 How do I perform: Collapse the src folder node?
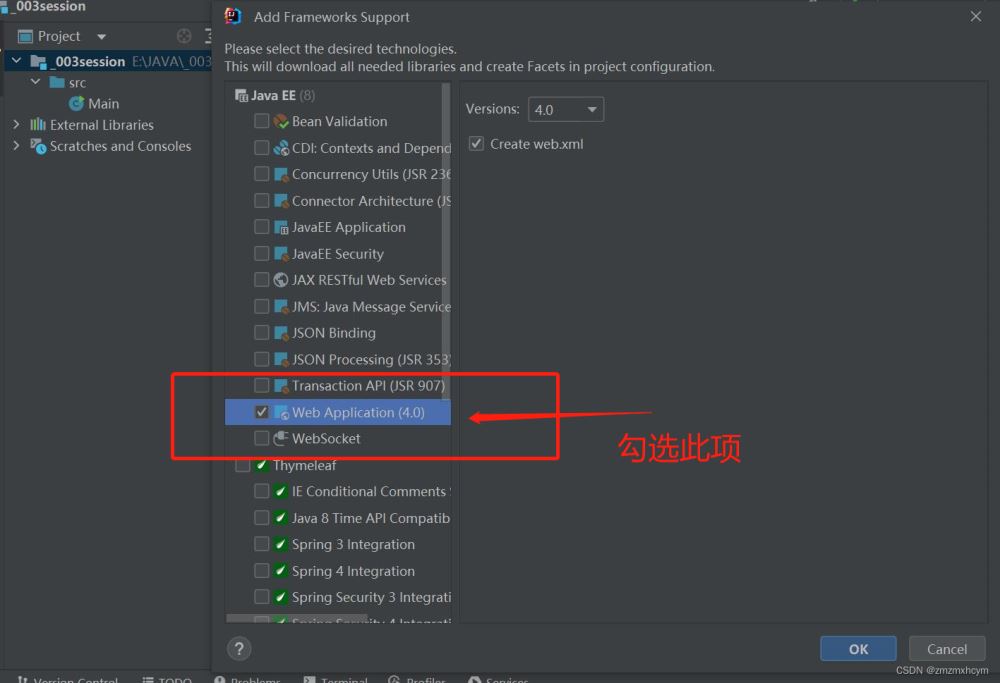[36, 82]
